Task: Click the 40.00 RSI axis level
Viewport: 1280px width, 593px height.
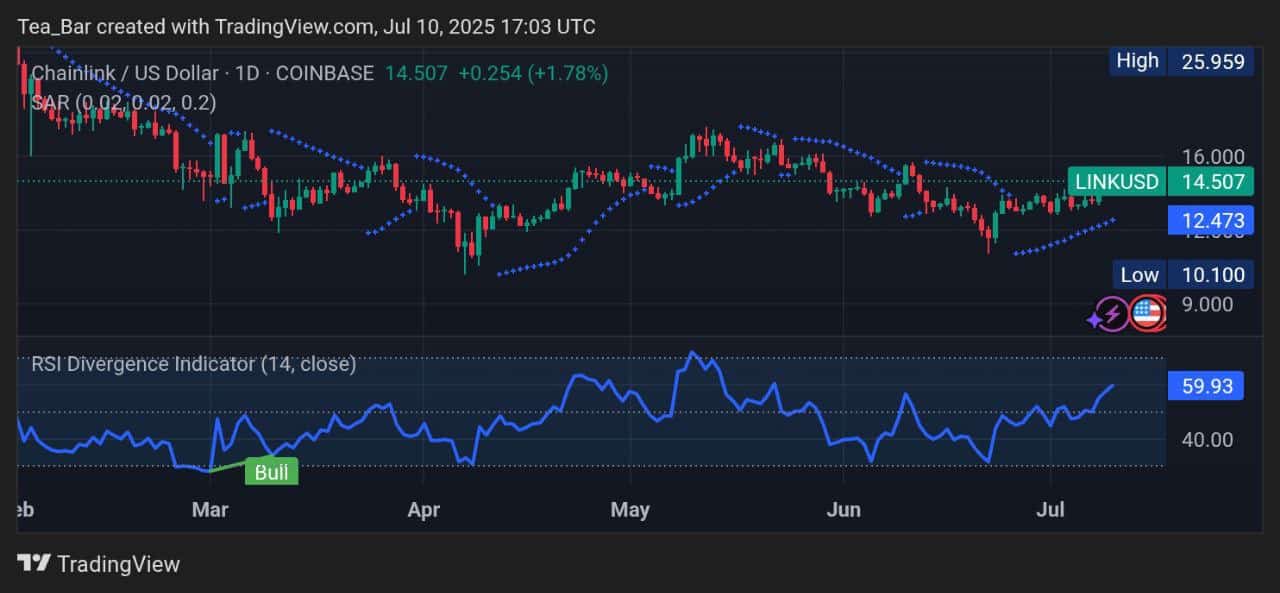Action: pyautogui.click(x=1207, y=439)
